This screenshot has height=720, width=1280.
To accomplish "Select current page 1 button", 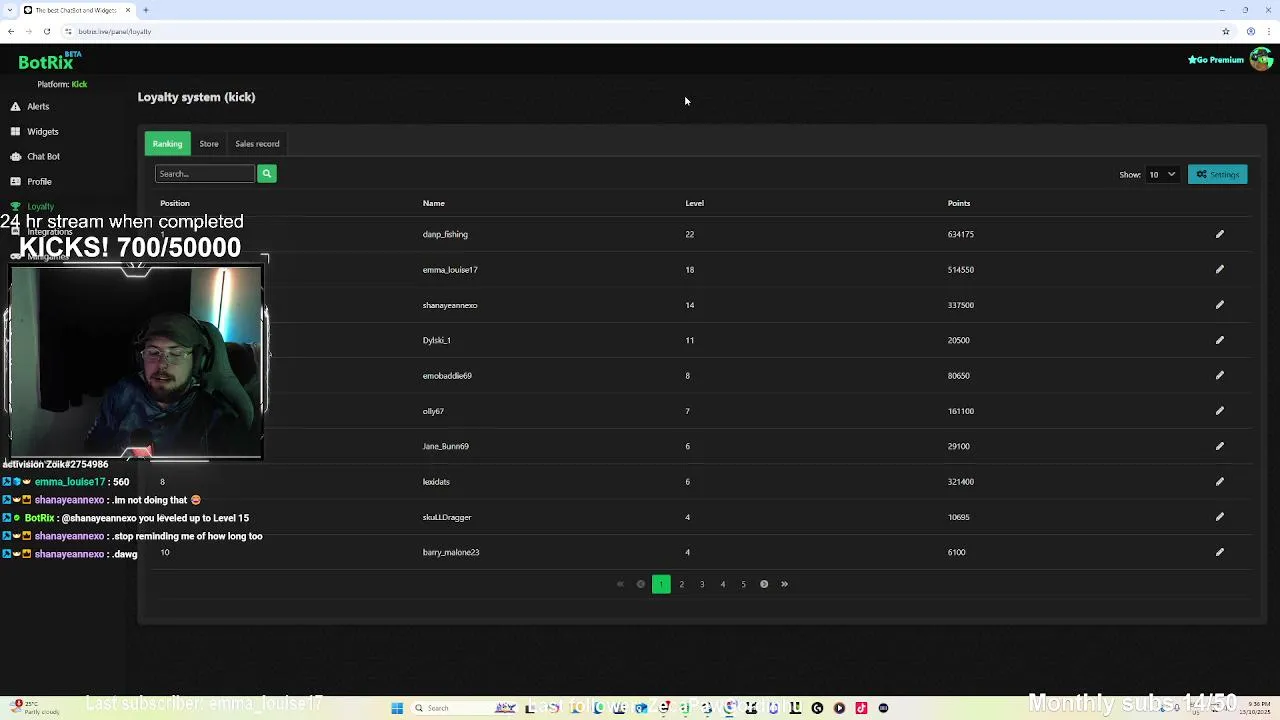I will click(661, 584).
